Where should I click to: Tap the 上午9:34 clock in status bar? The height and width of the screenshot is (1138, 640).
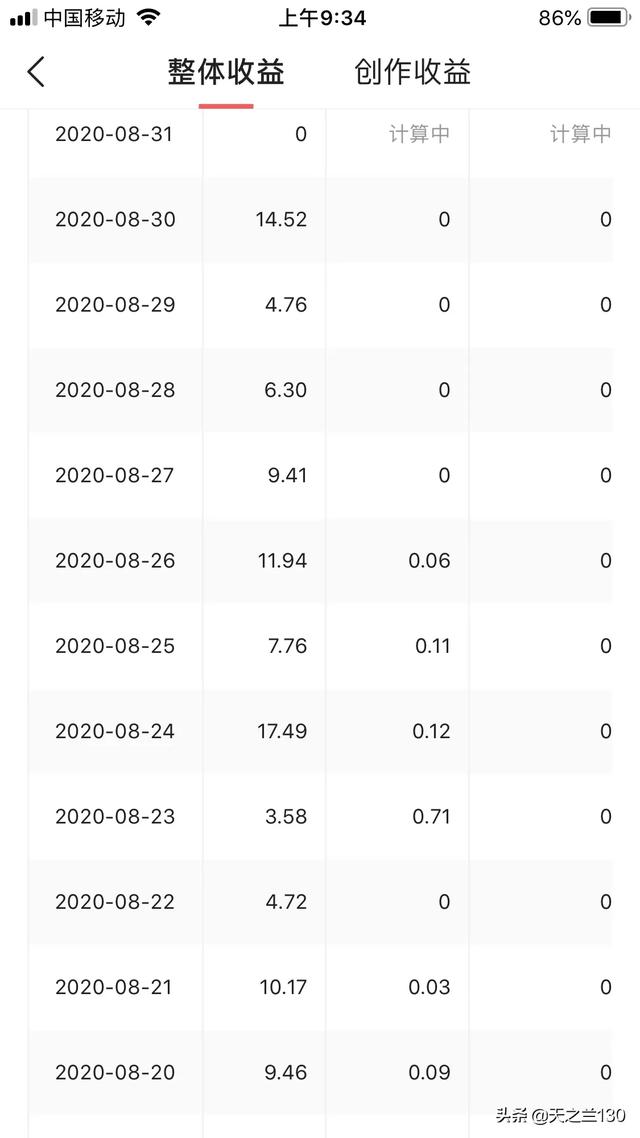(x=322, y=18)
